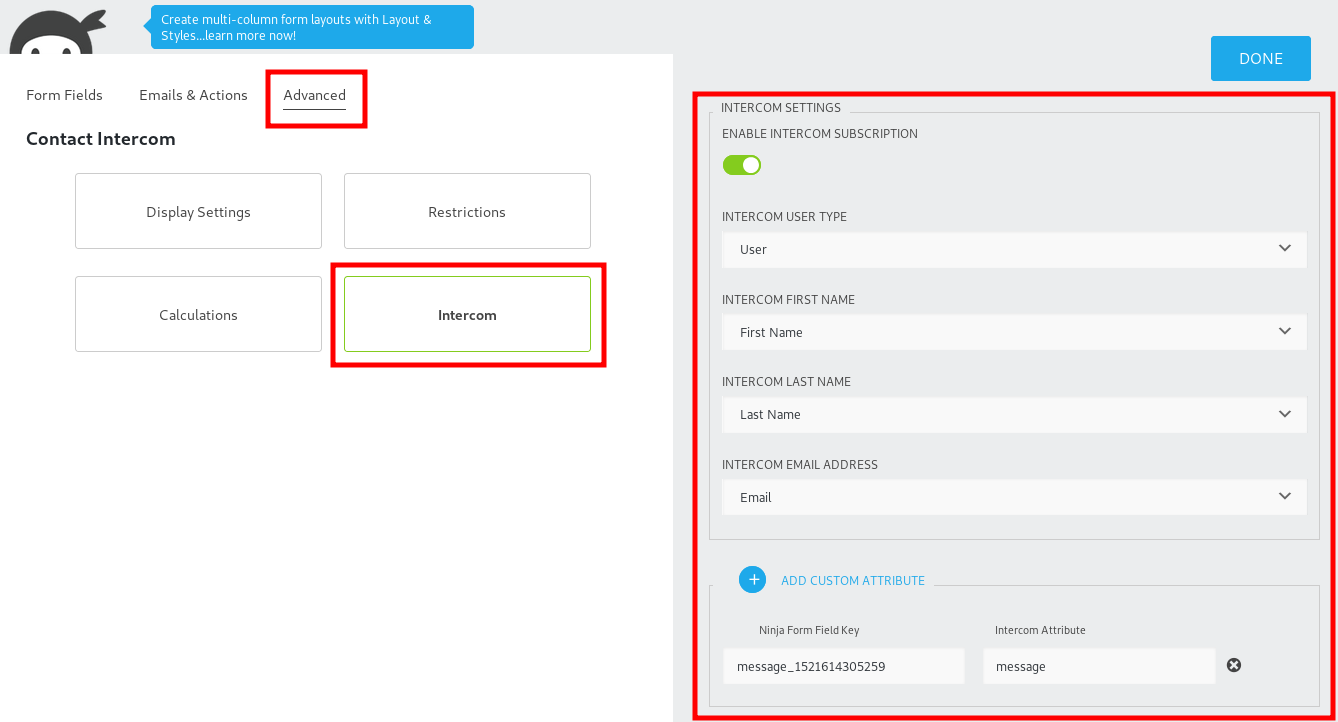1338x722 pixels.
Task: Click the Enable Intercom Subscription label
Action: click(x=820, y=133)
